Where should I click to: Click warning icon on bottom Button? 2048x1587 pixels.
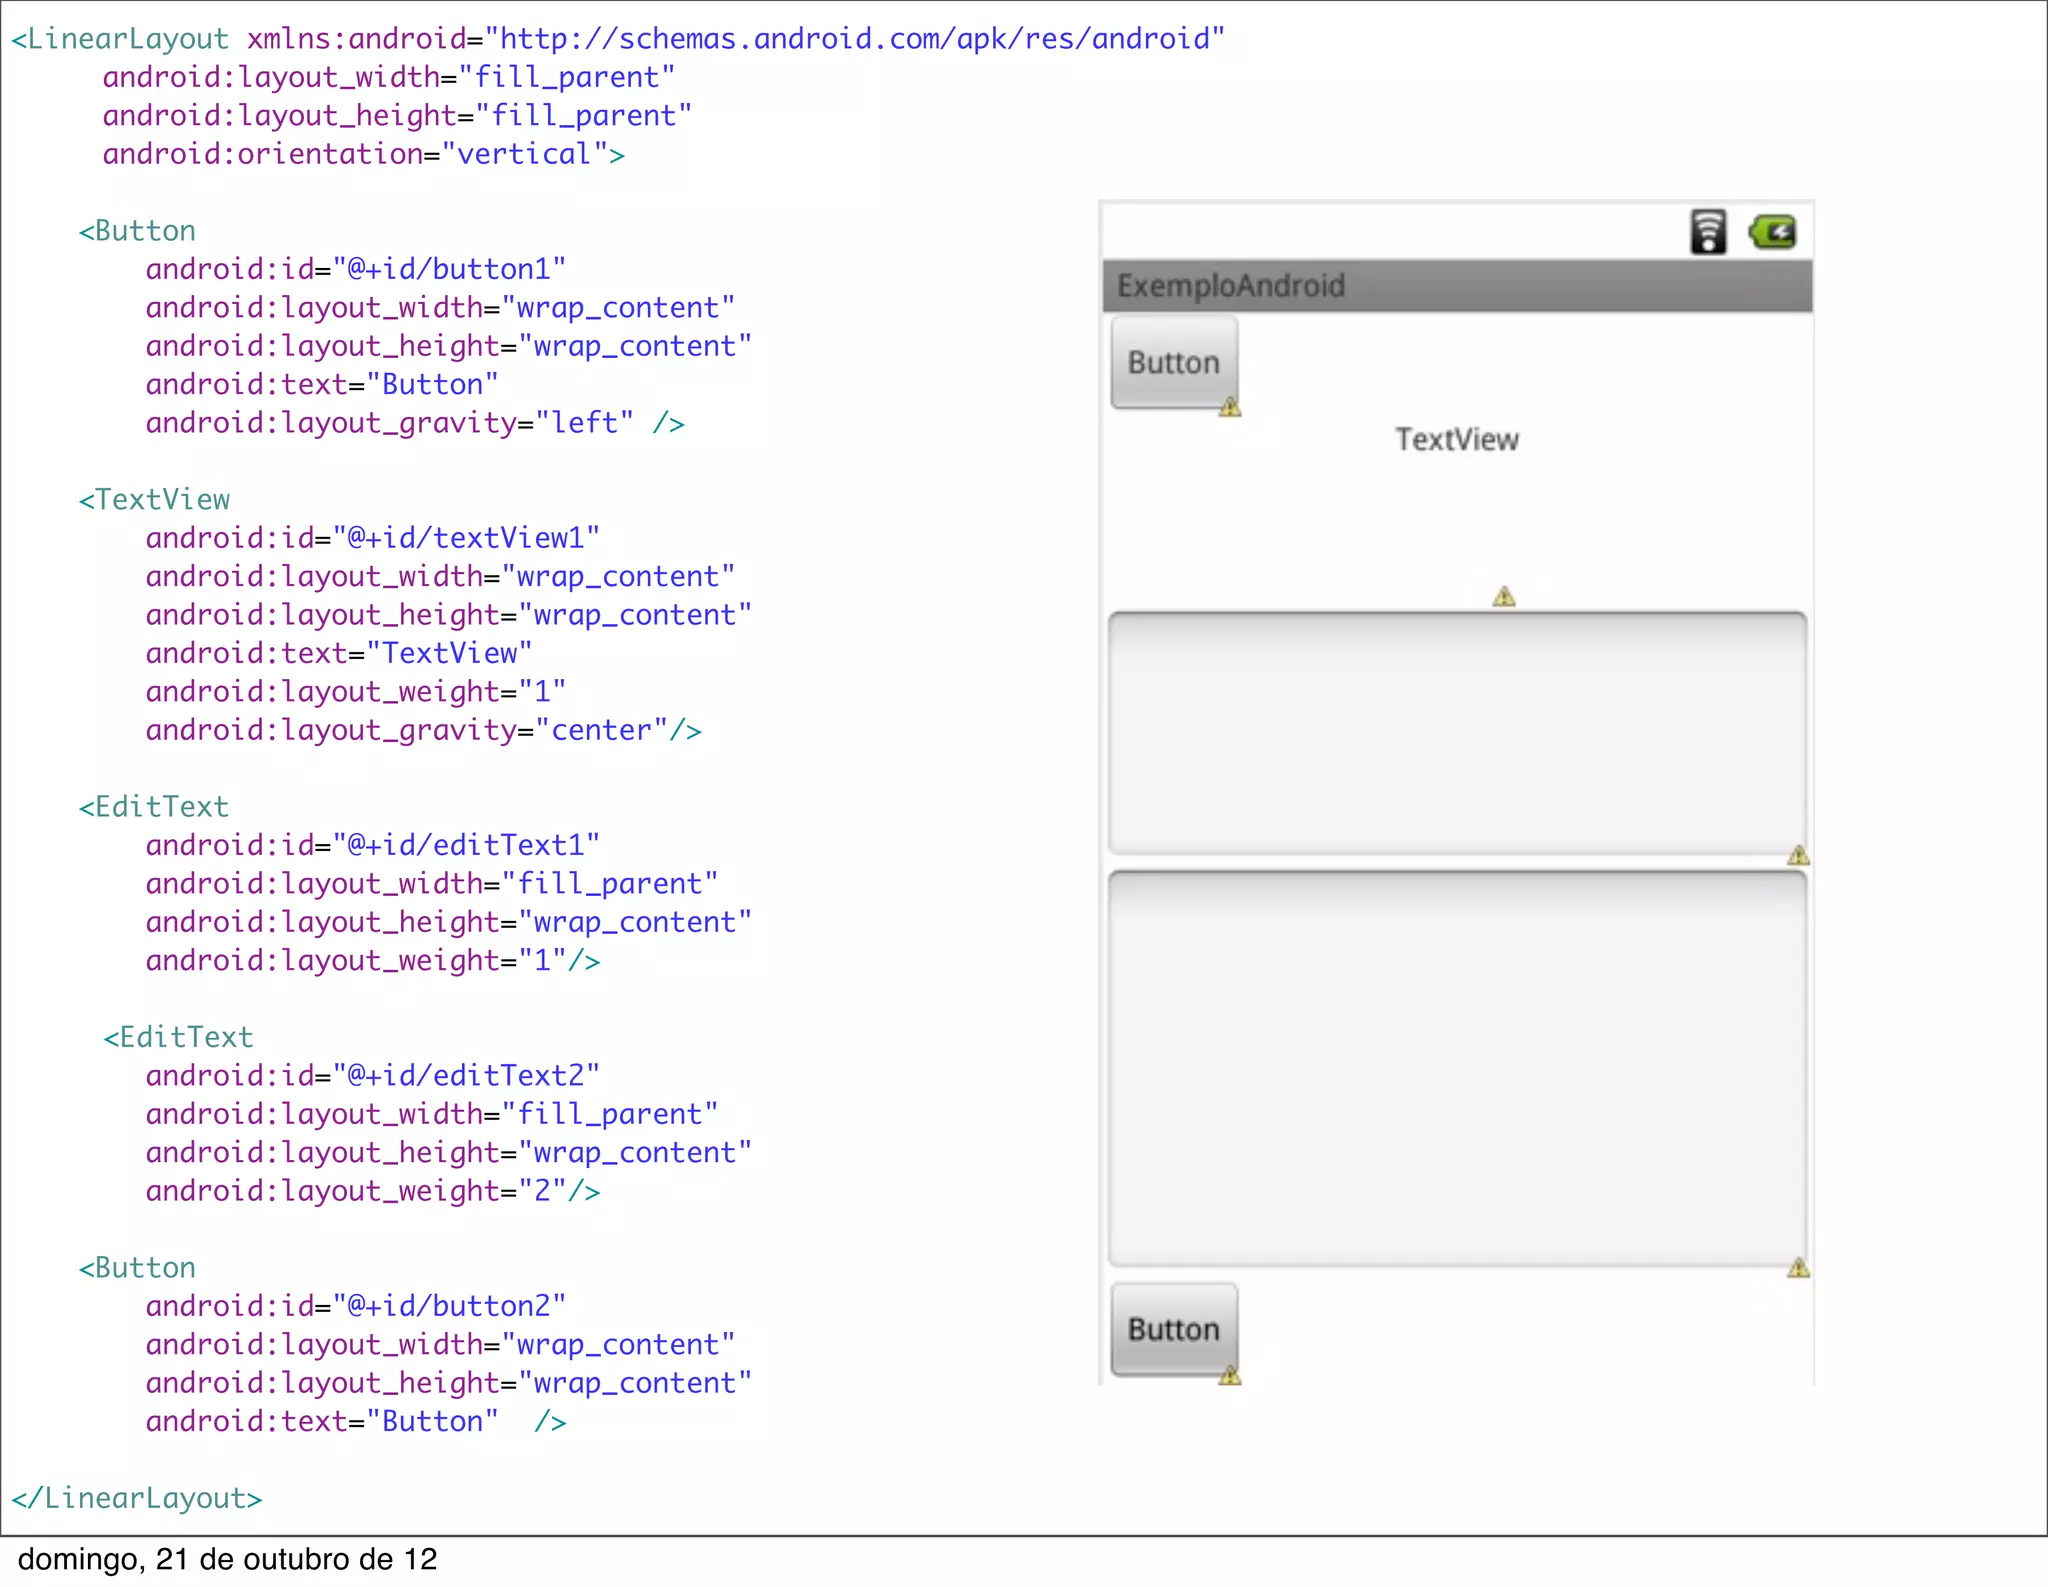[1230, 1376]
